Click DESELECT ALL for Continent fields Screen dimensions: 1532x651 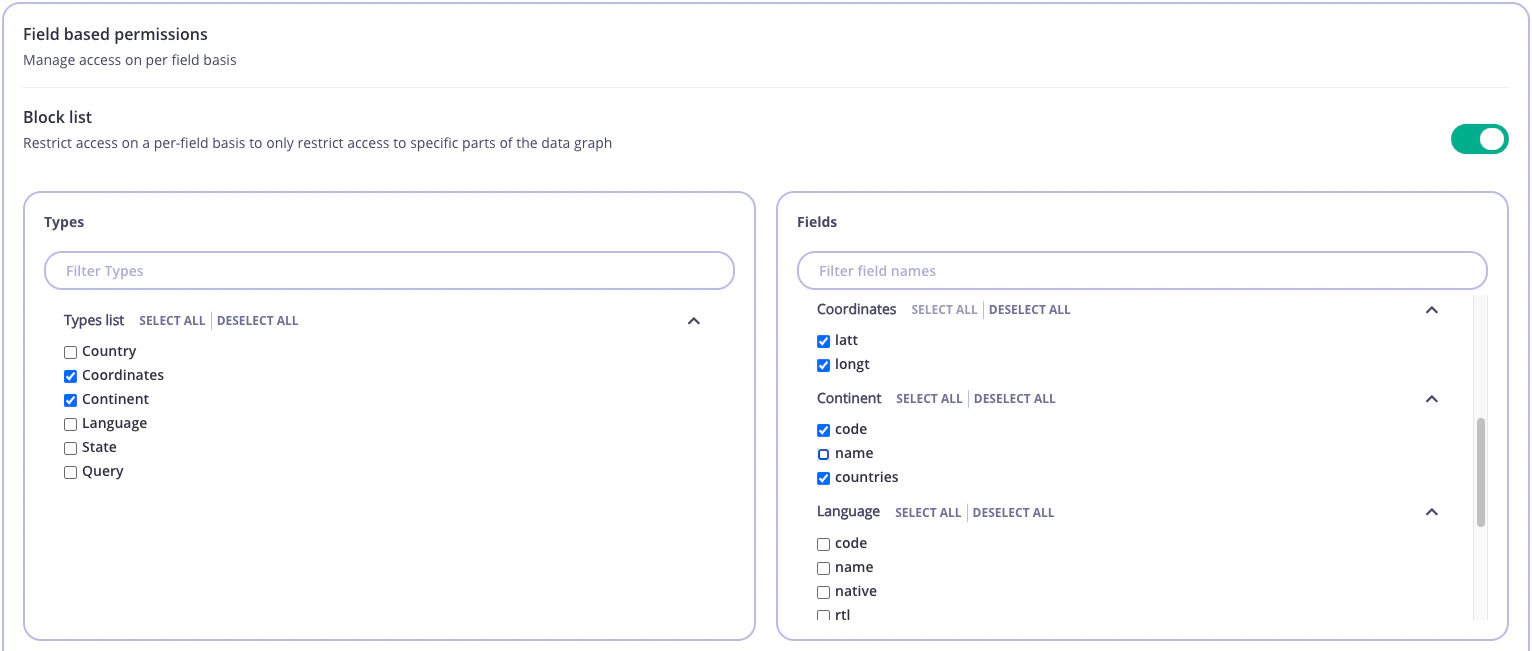click(1014, 399)
